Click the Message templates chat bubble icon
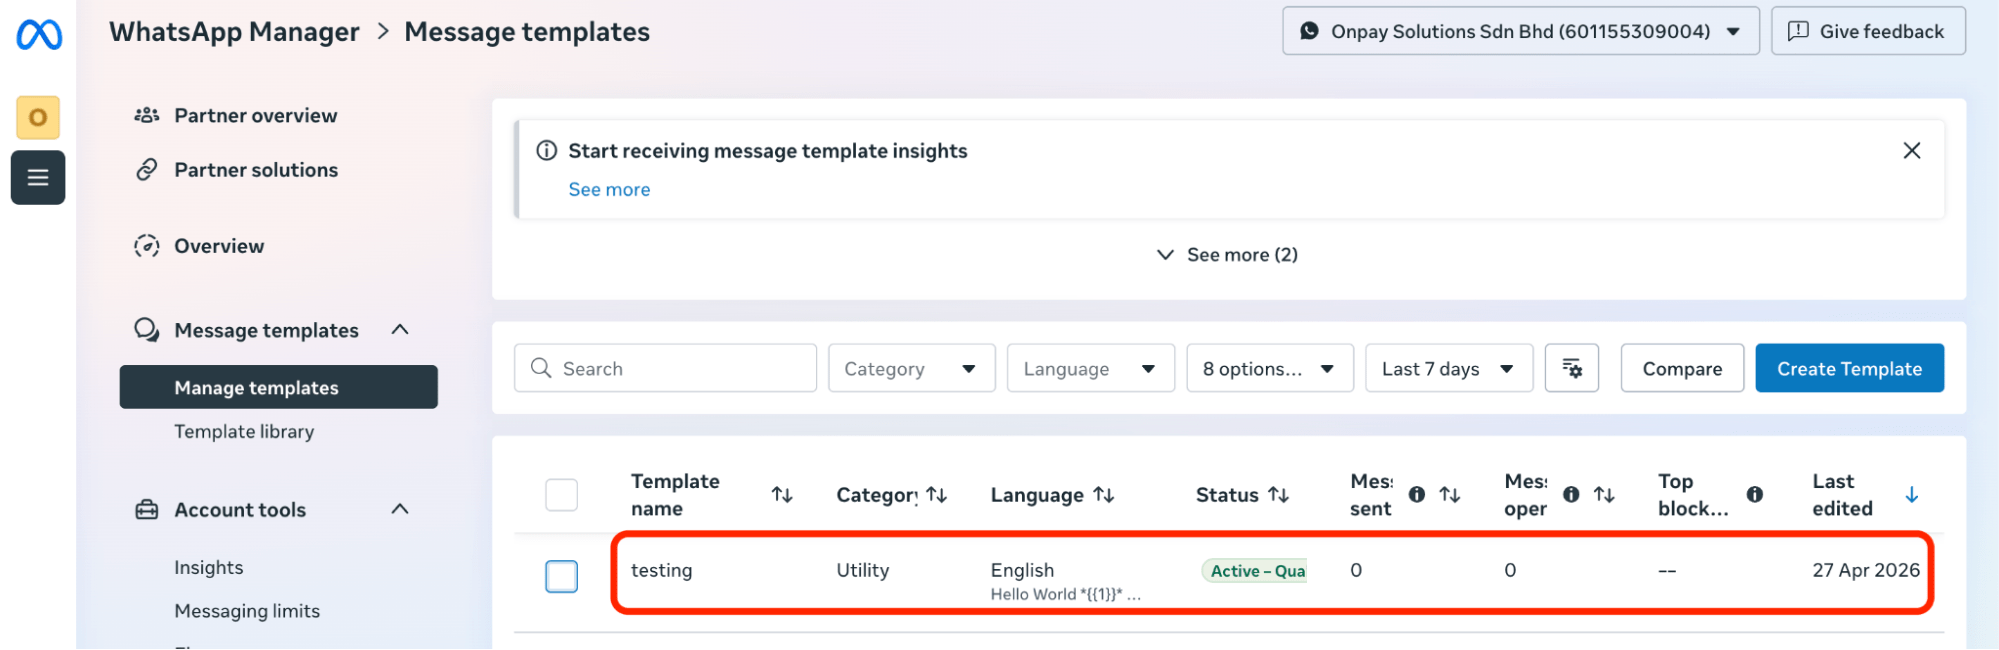The width and height of the screenshot is (1999, 650). [x=147, y=330]
